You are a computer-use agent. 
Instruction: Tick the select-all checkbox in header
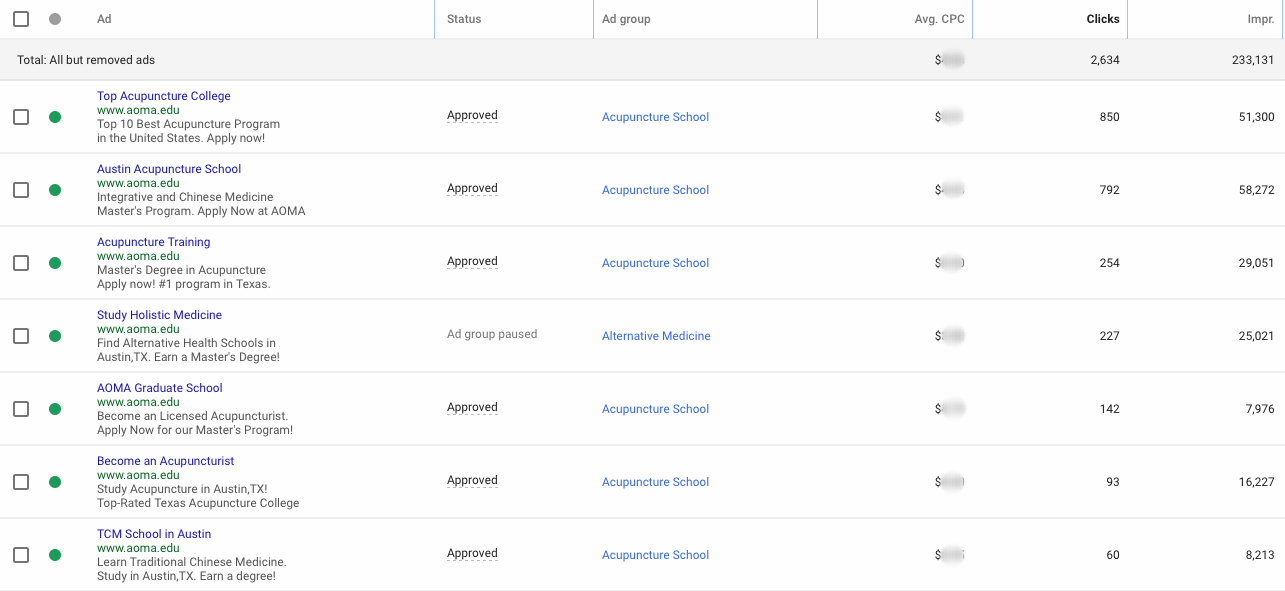tap(21, 19)
